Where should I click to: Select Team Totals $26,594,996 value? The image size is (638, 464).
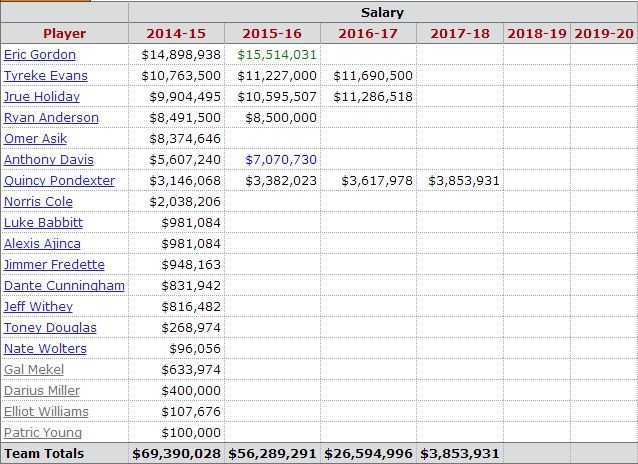pos(368,454)
